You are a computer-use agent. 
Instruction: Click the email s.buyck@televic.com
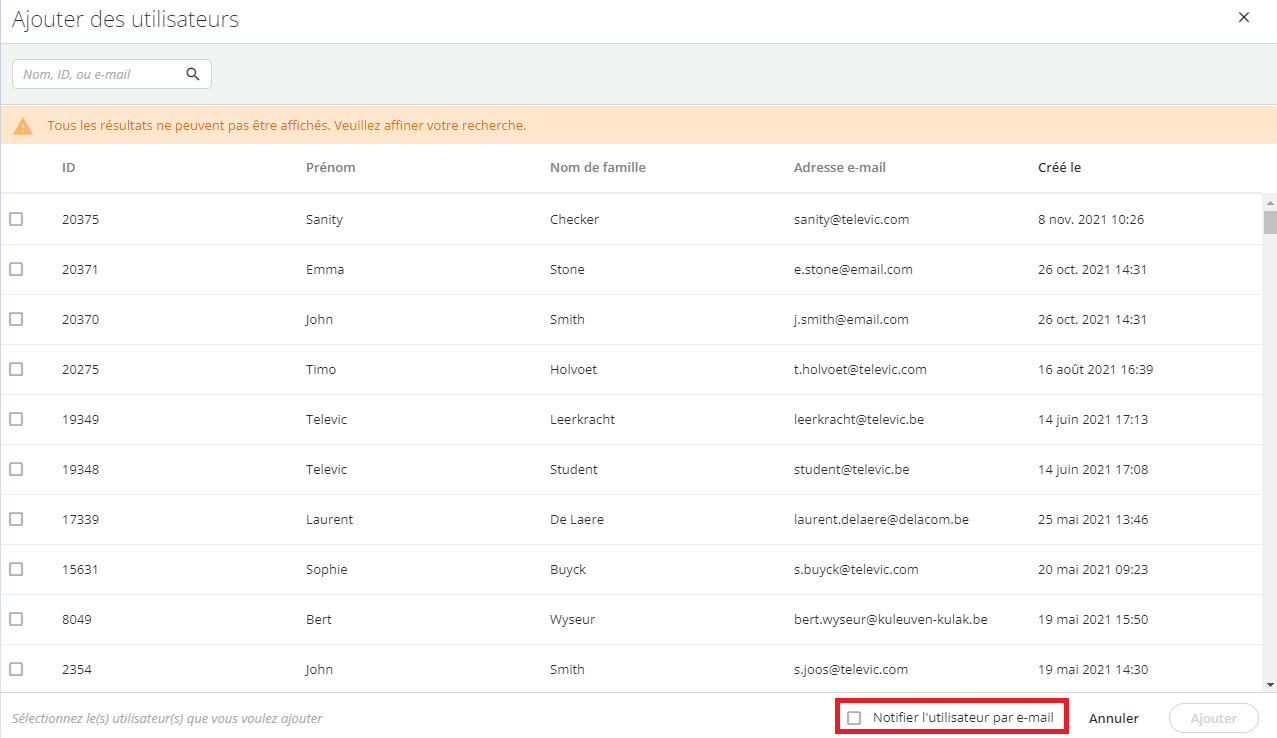click(856, 569)
